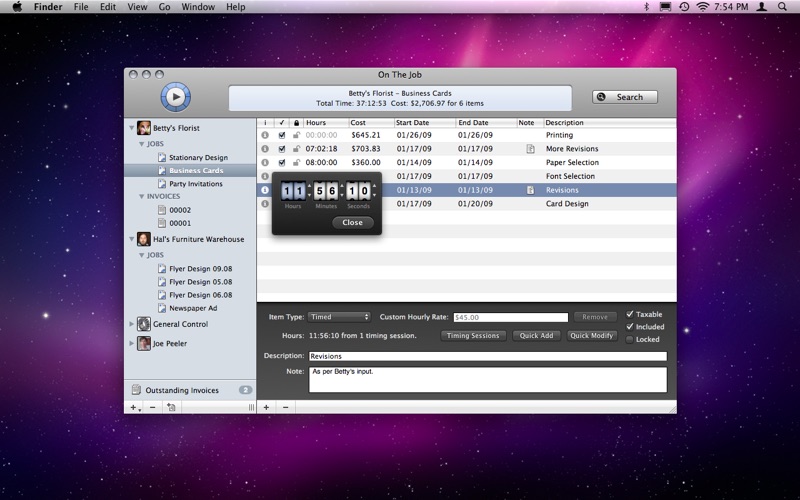The width and height of the screenshot is (800, 500).
Task: Open the Window menu
Action: 198,7
